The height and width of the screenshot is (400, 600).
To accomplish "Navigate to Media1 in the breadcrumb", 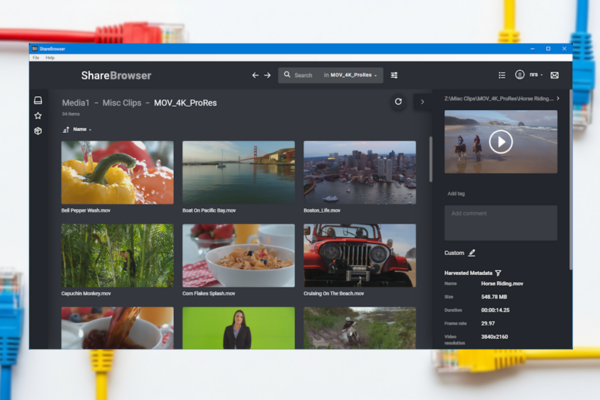I will (x=76, y=103).
